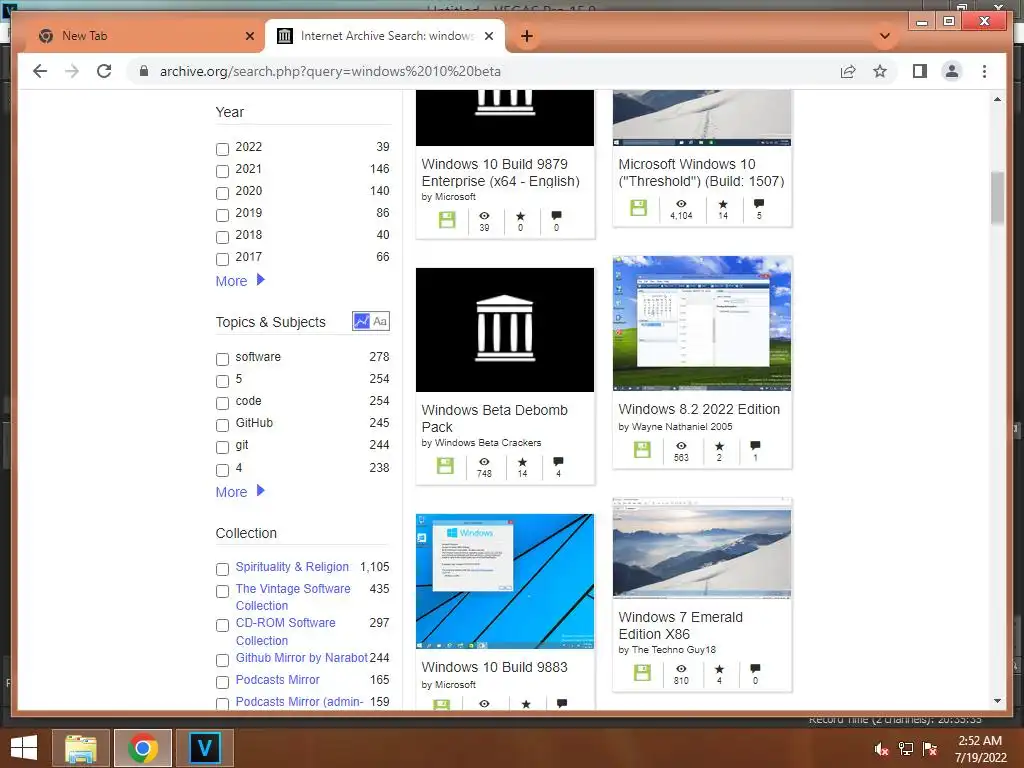This screenshot has width=1024, height=768.
Task: Check the 2019 year filter
Action: pyautogui.click(x=222, y=215)
